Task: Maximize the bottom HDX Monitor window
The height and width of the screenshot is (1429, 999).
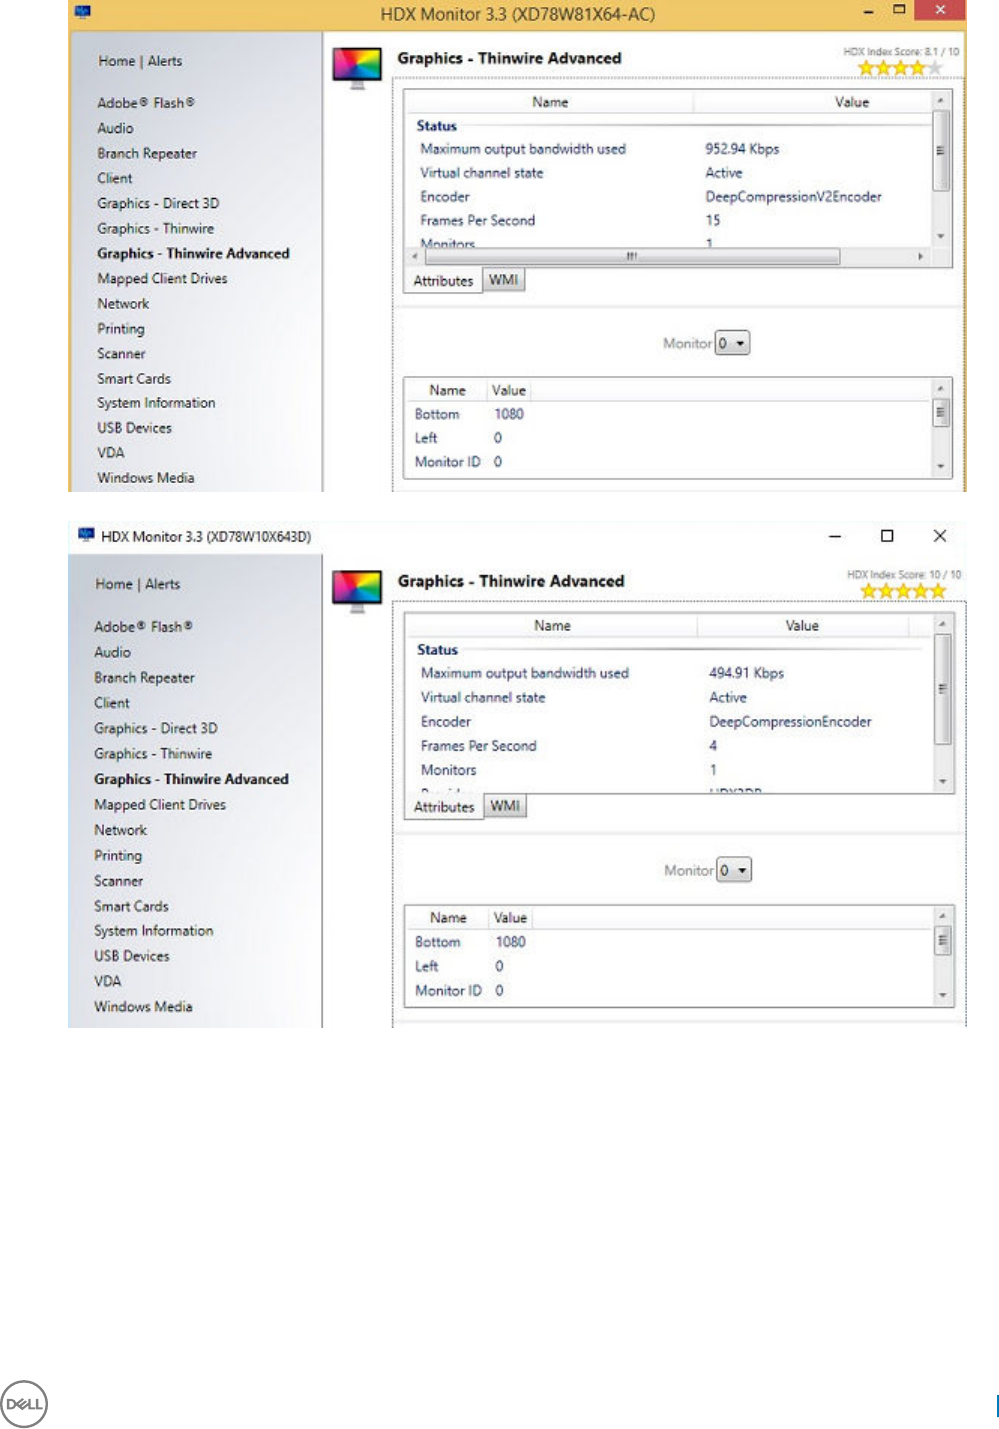Action: pos(887,536)
